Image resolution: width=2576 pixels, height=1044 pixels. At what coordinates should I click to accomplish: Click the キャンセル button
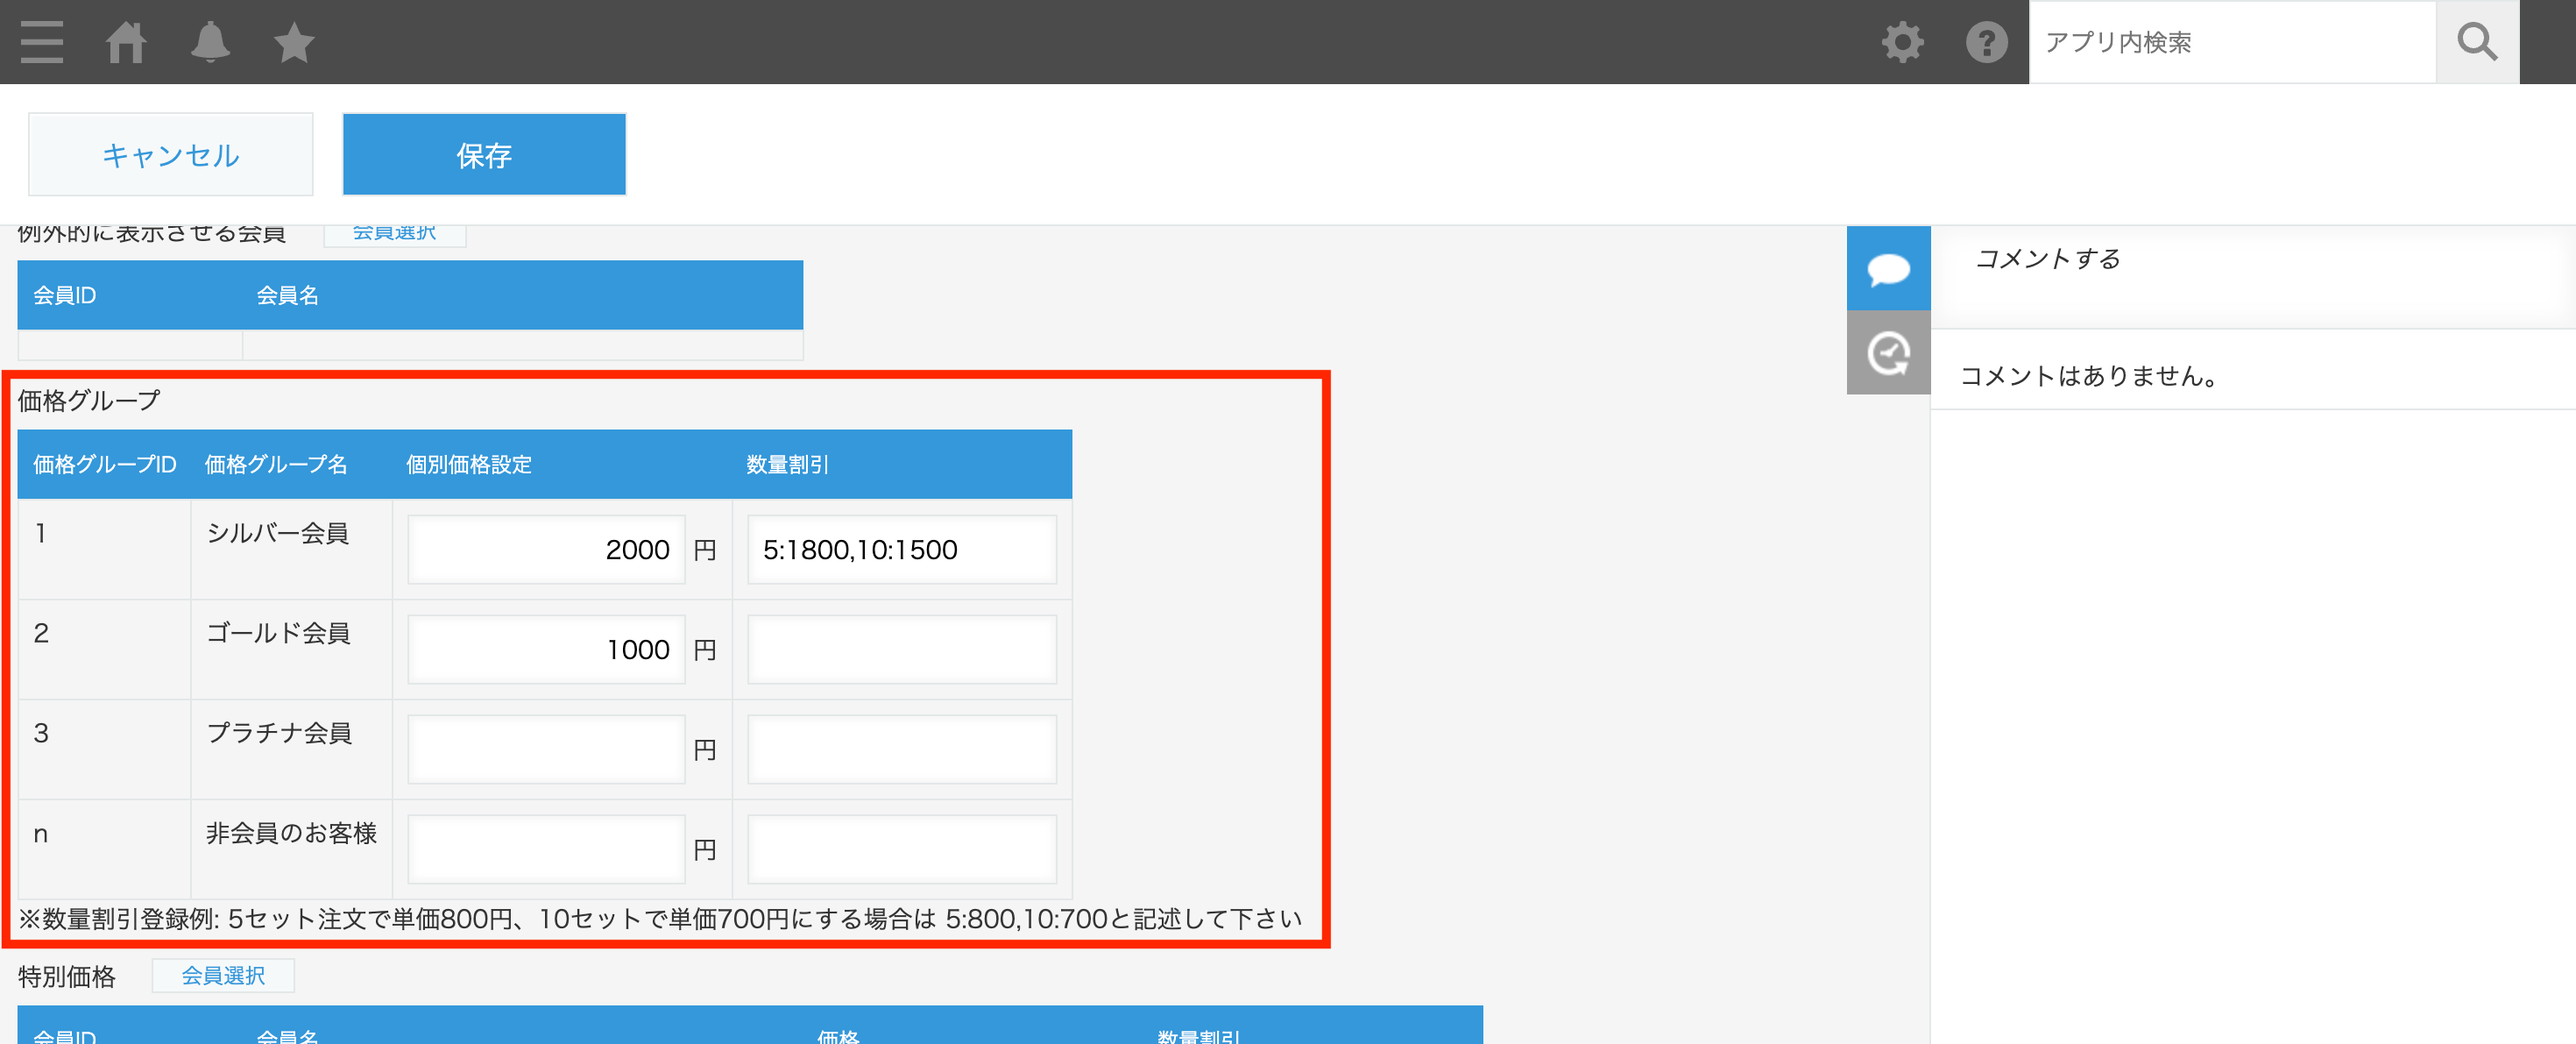[x=170, y=154]
